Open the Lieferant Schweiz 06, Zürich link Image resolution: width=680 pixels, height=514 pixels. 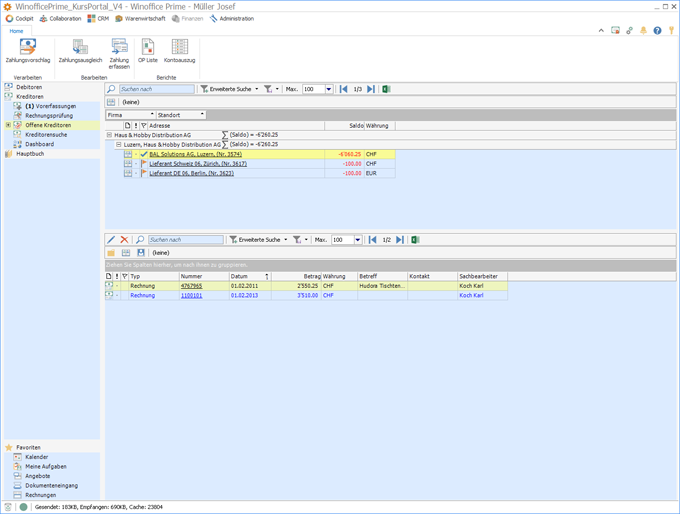198,164
